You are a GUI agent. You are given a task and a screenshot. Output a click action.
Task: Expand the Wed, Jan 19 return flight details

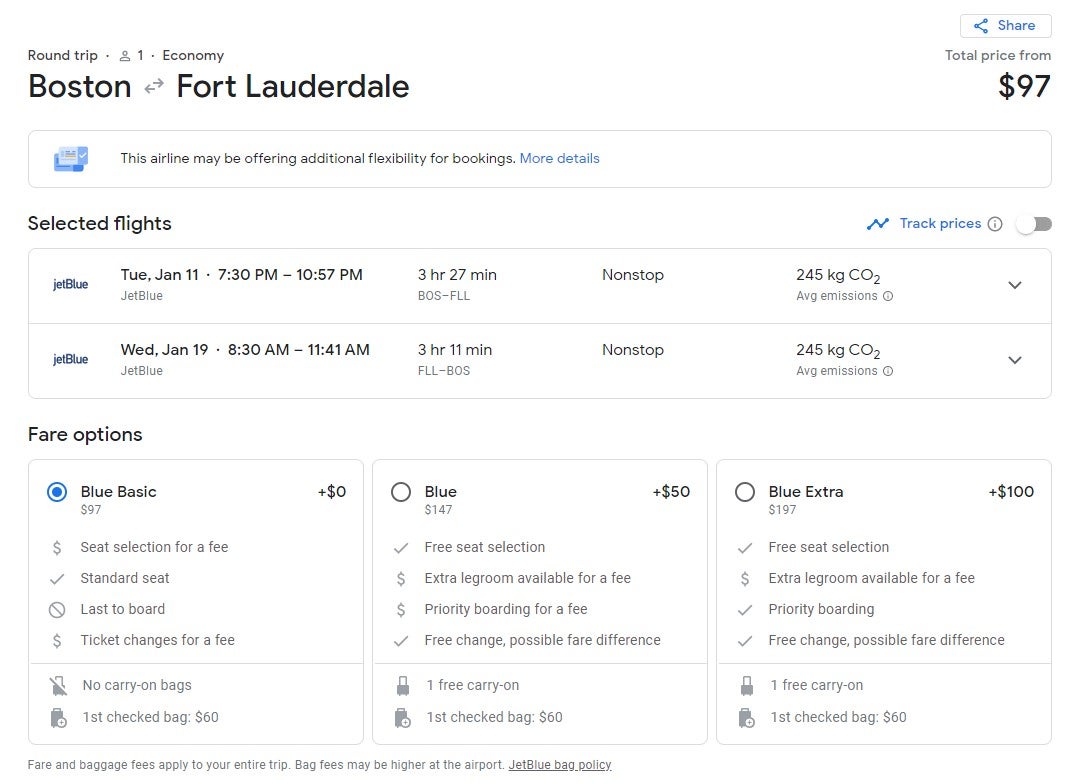tap(1015, 361)
